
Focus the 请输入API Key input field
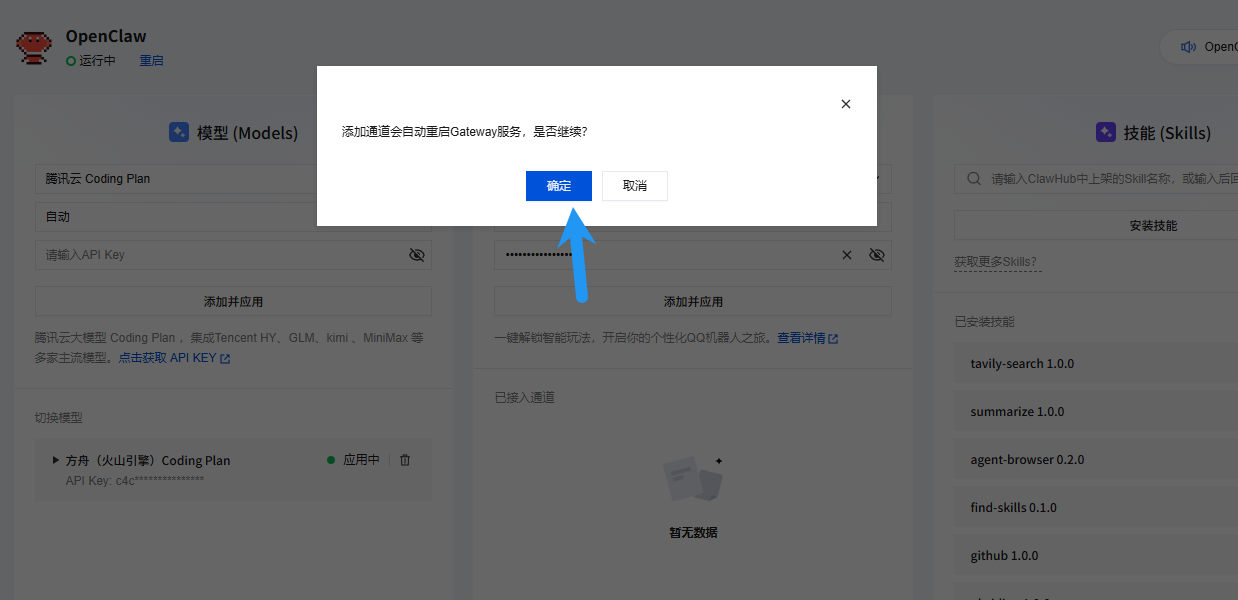220,255
